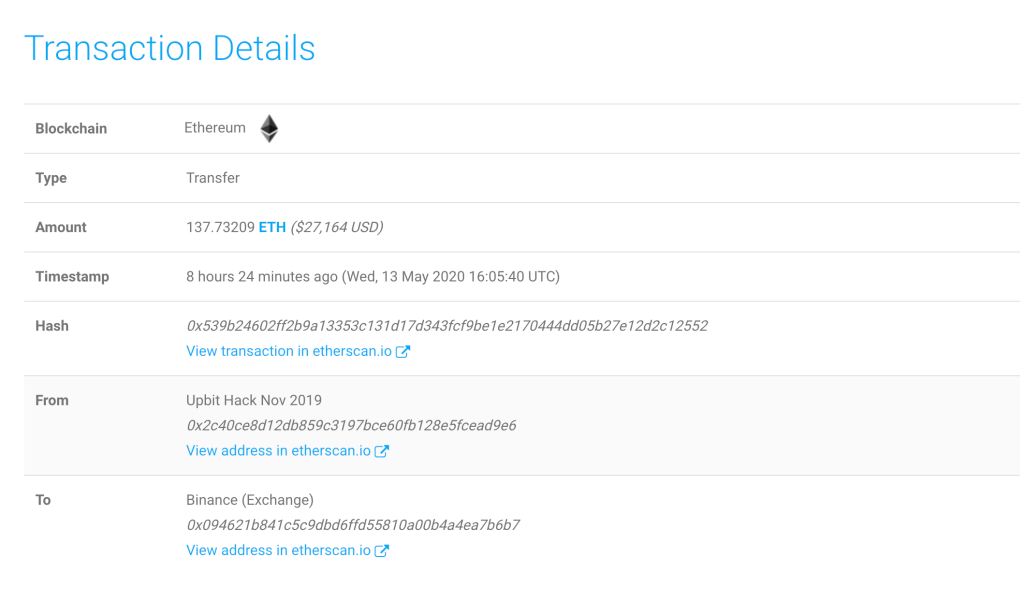Open View transaction in etherscan.io link
Image resolution: width=1024 pixels, height=602 pixels.
(x=289, y=351)
